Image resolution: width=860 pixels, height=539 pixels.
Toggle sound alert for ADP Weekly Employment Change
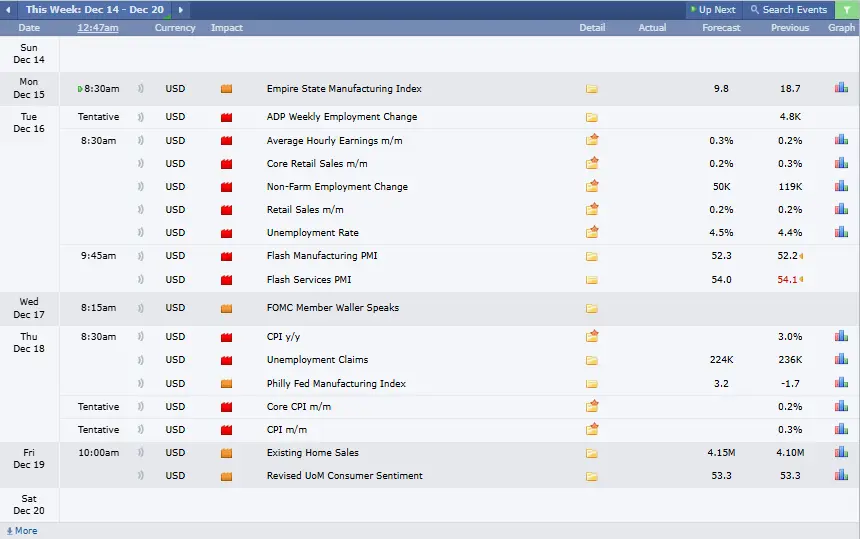[x=141, y=117]
